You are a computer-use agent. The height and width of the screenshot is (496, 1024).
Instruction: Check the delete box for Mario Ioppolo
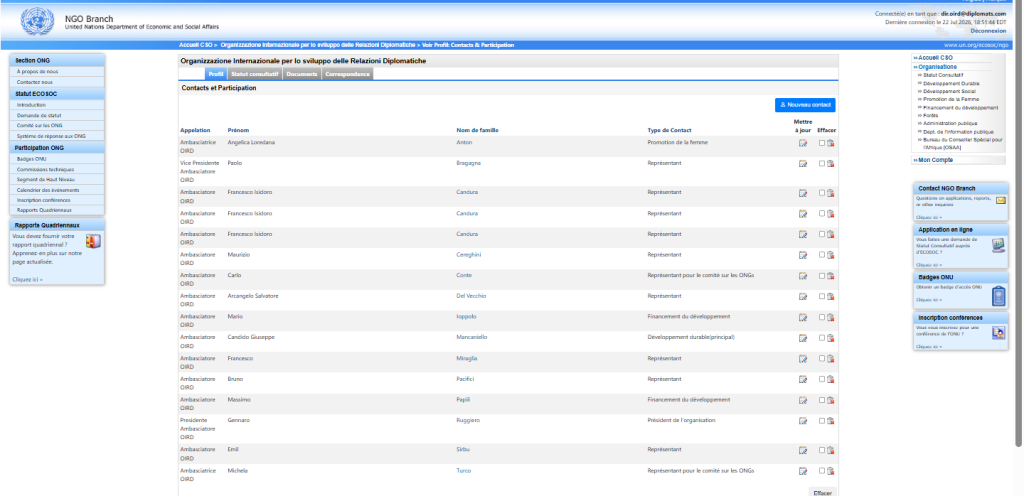tap(822, 317)
